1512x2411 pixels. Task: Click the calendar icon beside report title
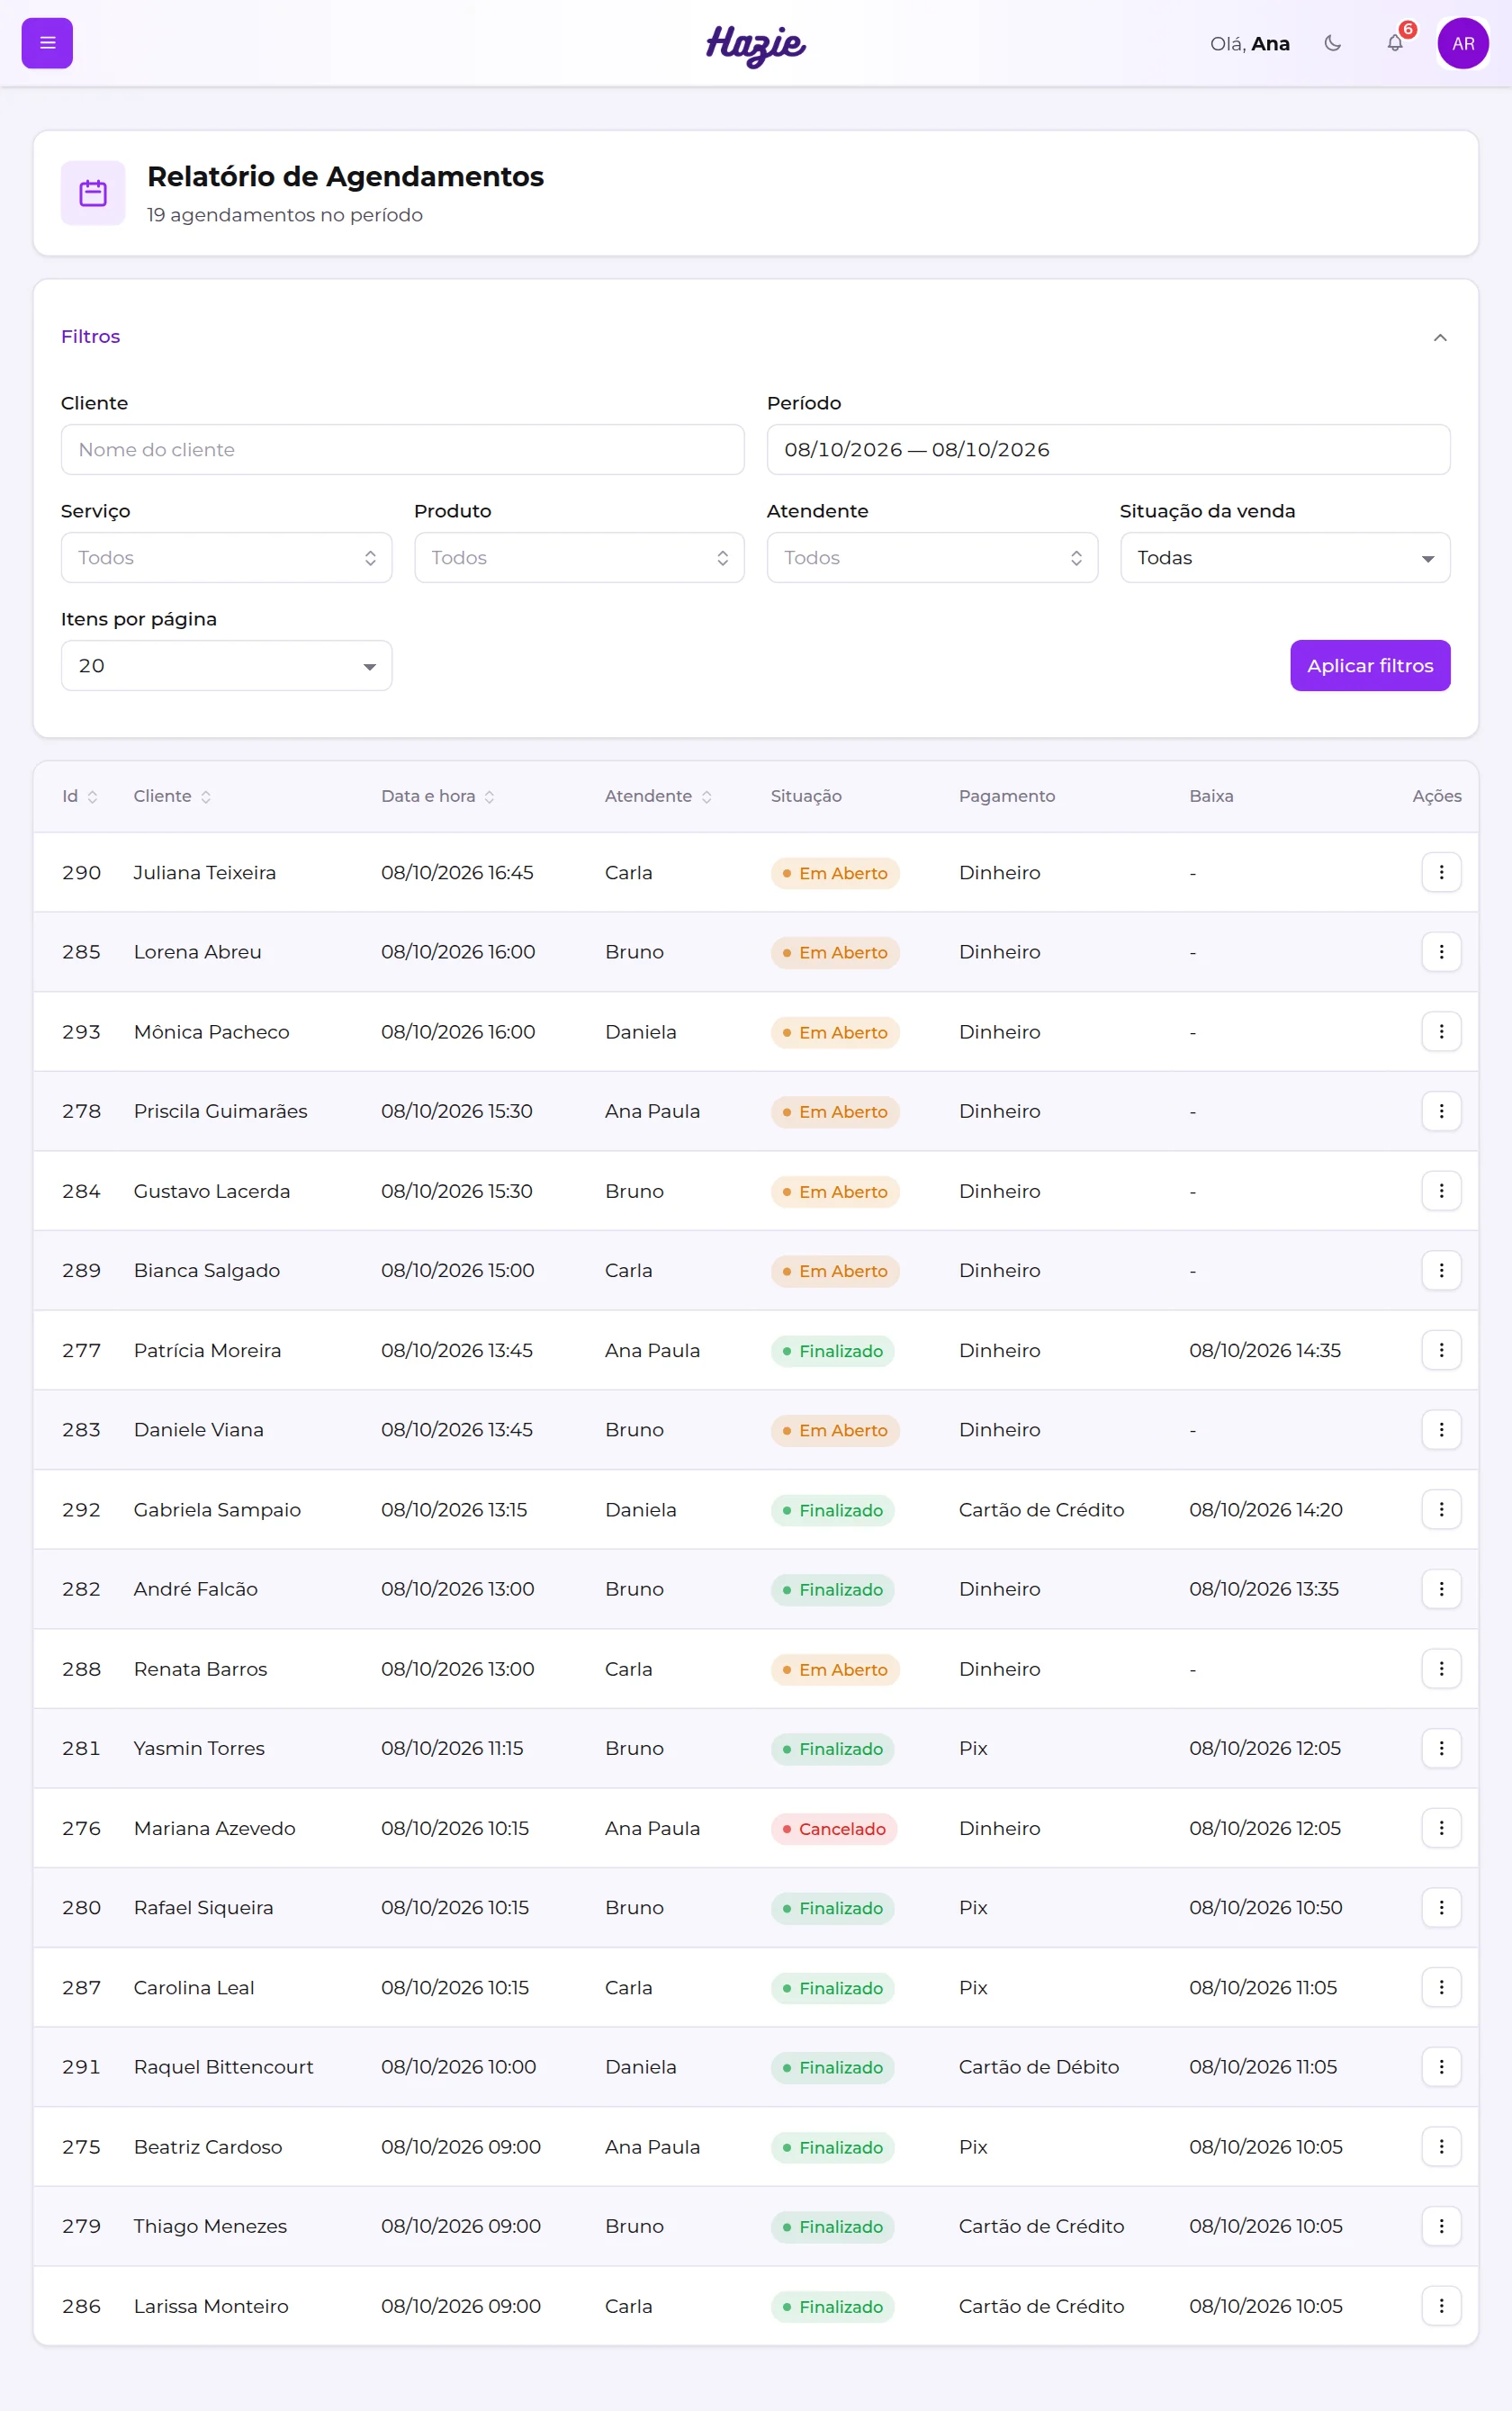(x=93, y=193)
